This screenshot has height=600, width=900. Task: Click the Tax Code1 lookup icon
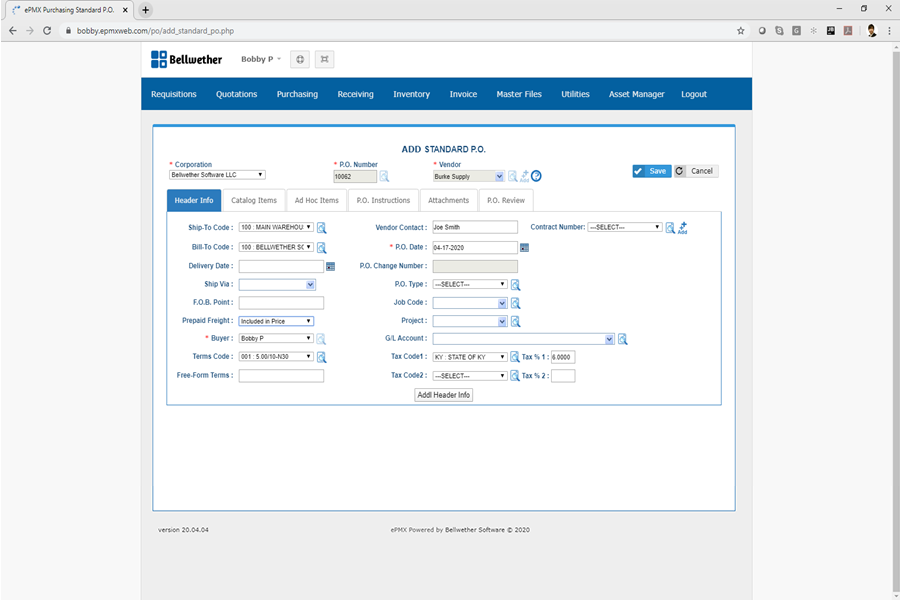516,357
